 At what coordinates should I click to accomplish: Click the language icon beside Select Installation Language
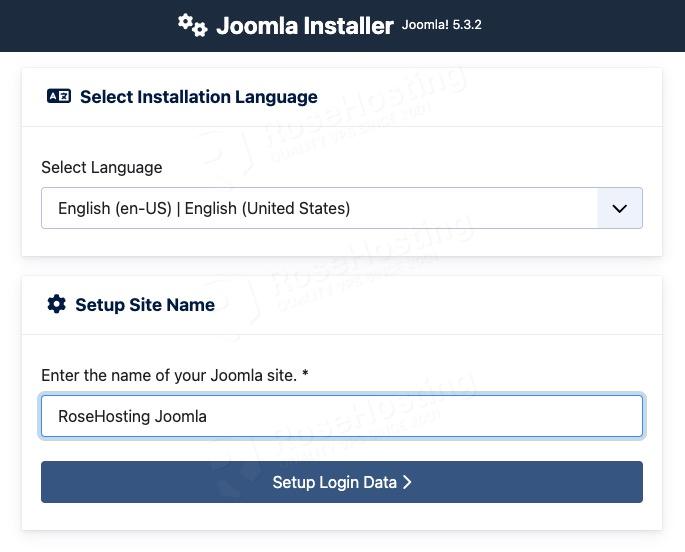[58, 97]
